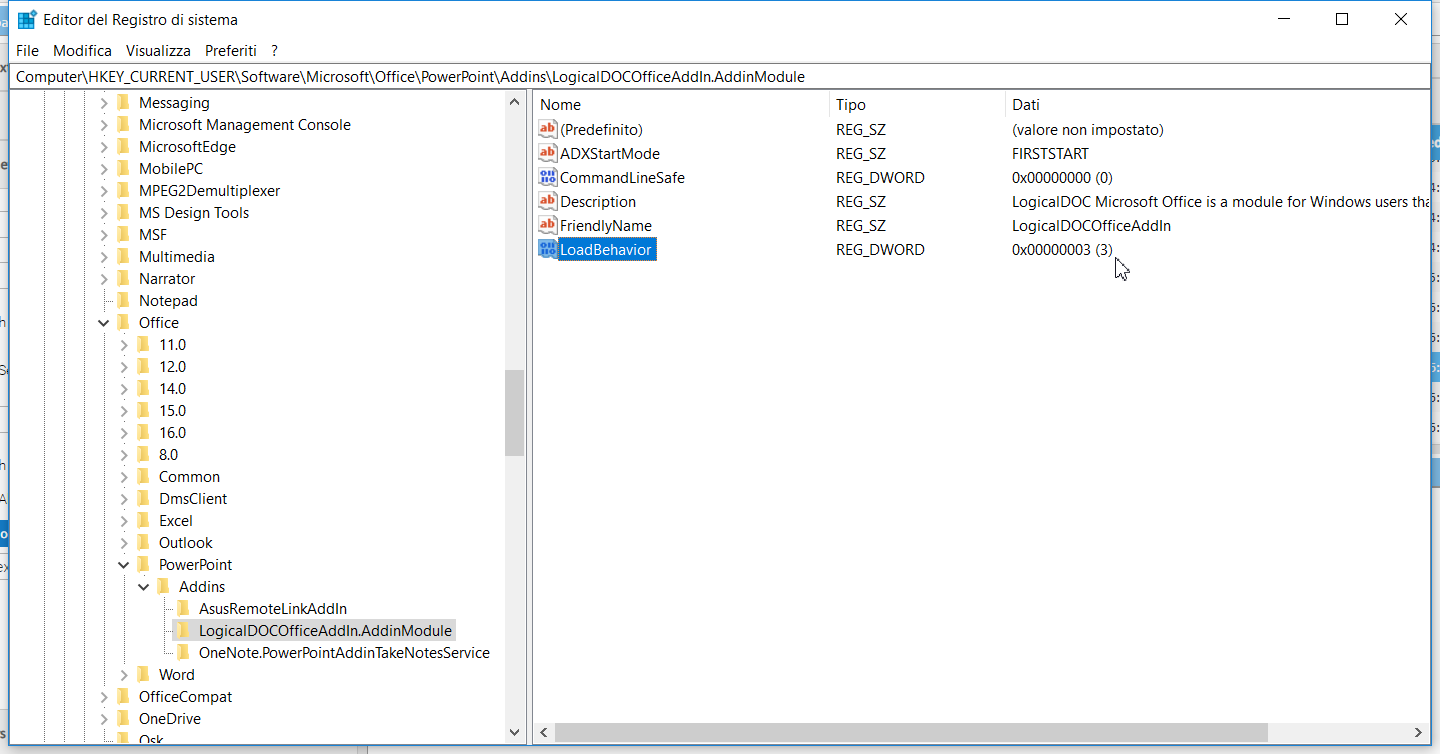Click the Office folder icon
The width and height of the screenshot is (1440, 754).
click(124, 322)
